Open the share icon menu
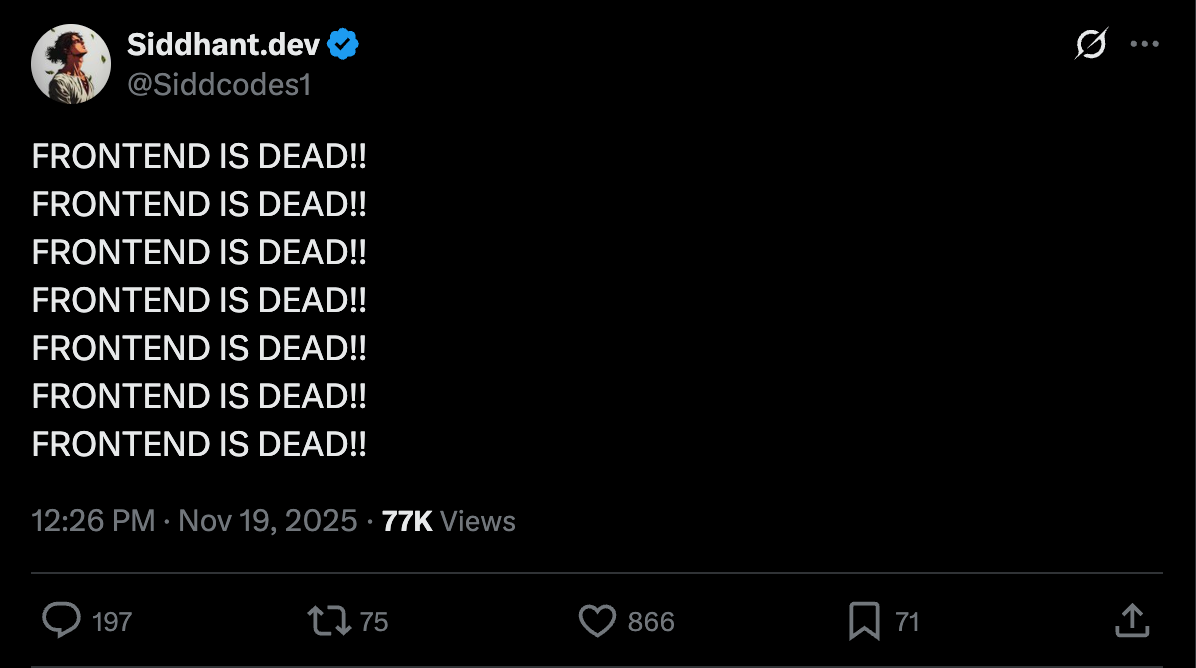Viewport: 1196px width, 668px height. 1131,620
